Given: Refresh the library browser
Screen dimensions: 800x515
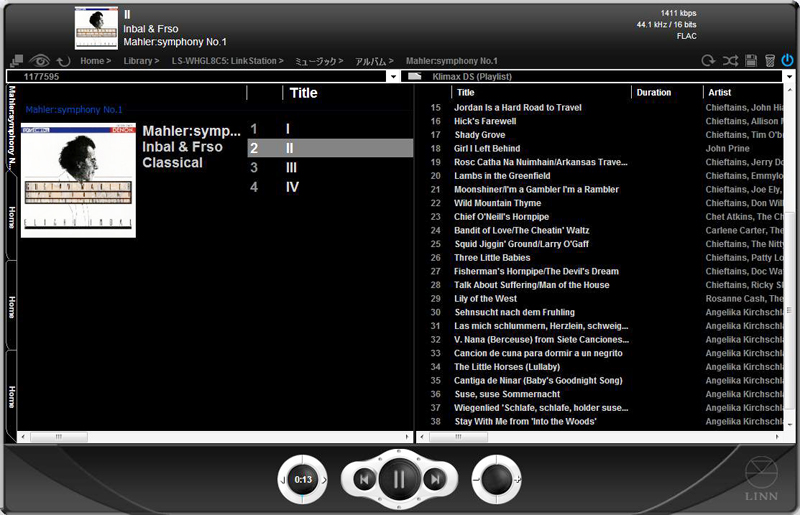Looking at the screenshot, I should click(x=63, y=61).
